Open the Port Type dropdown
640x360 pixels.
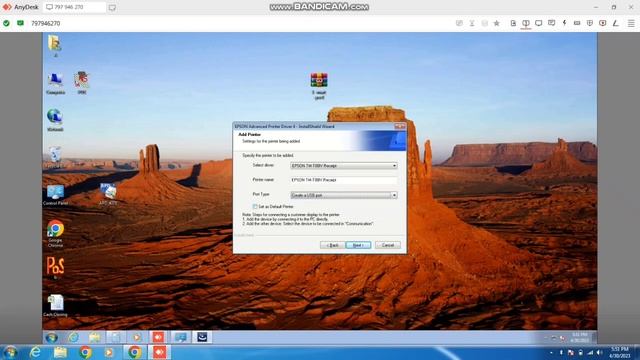pyautogui.click(x=344, y=195)
